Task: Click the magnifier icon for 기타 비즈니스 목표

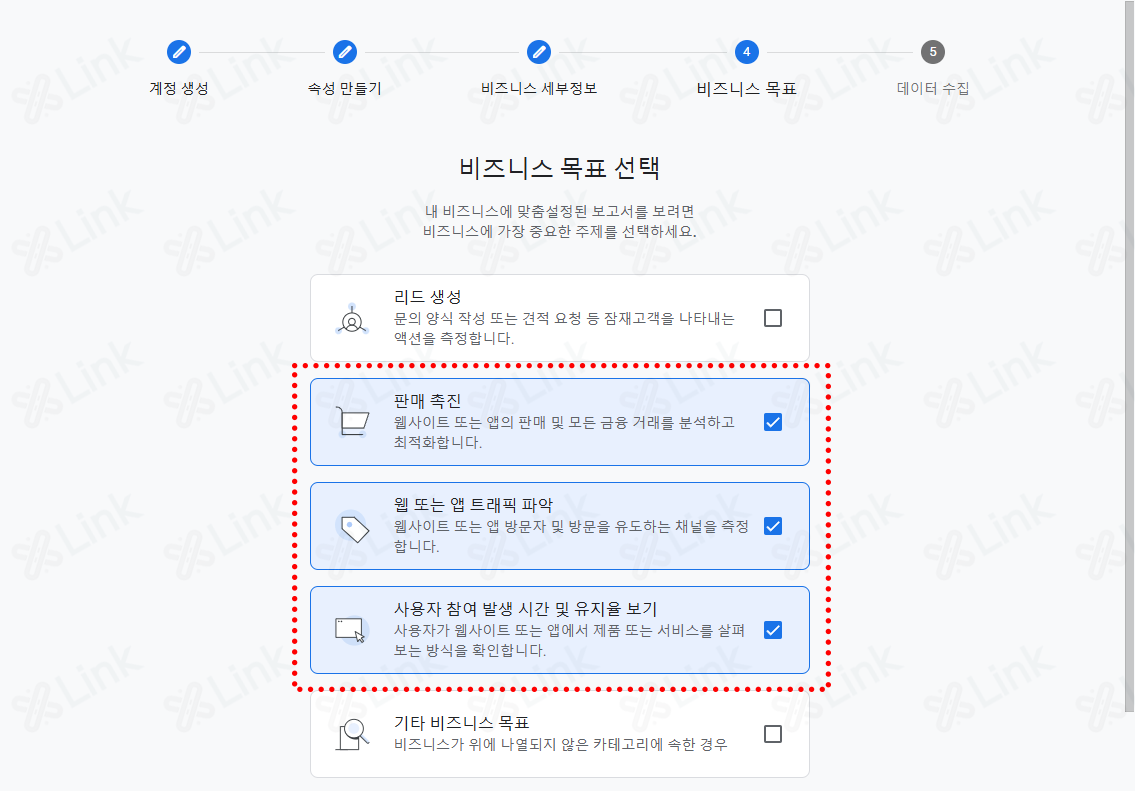Action: click(353, 735)
